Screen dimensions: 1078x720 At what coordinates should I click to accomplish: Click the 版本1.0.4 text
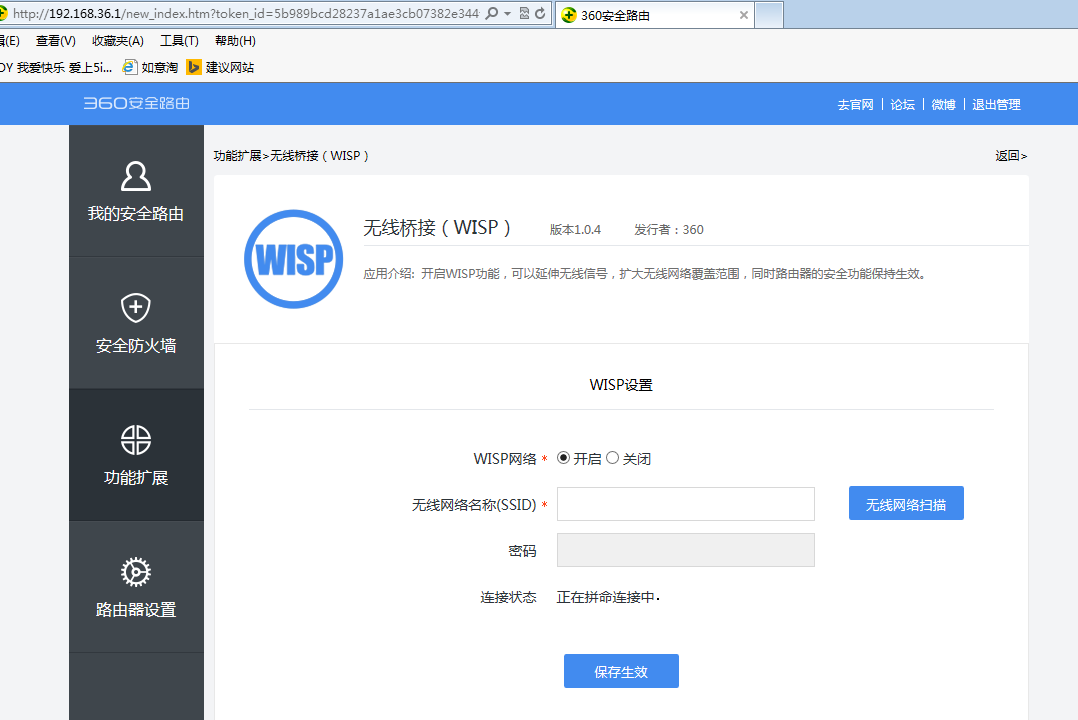click(575, 230)
